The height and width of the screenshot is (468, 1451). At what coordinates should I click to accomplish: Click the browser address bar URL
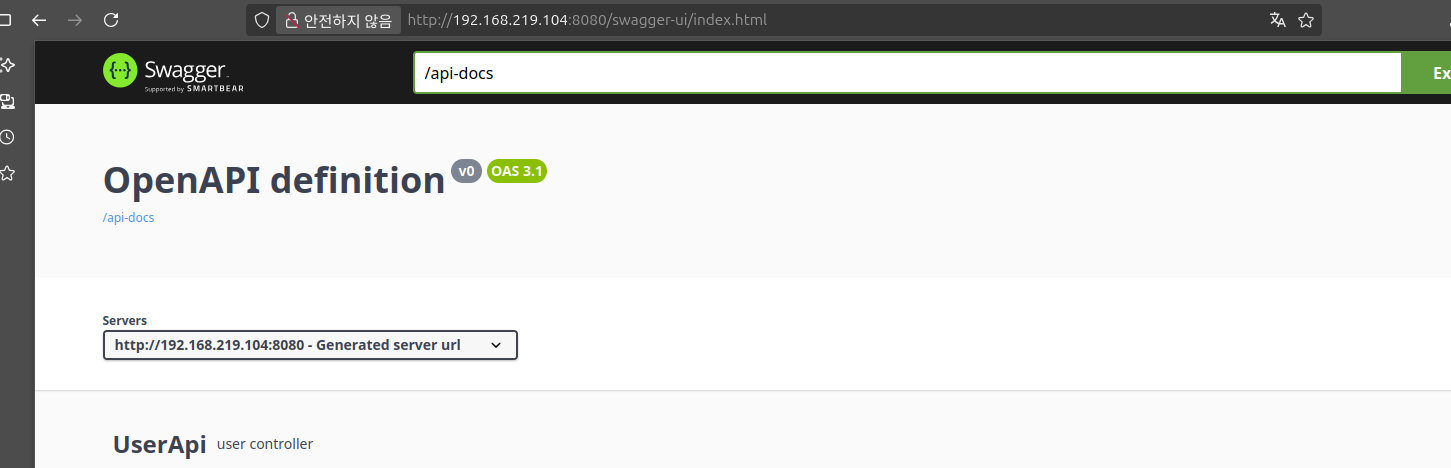click(x=587, y=20)
